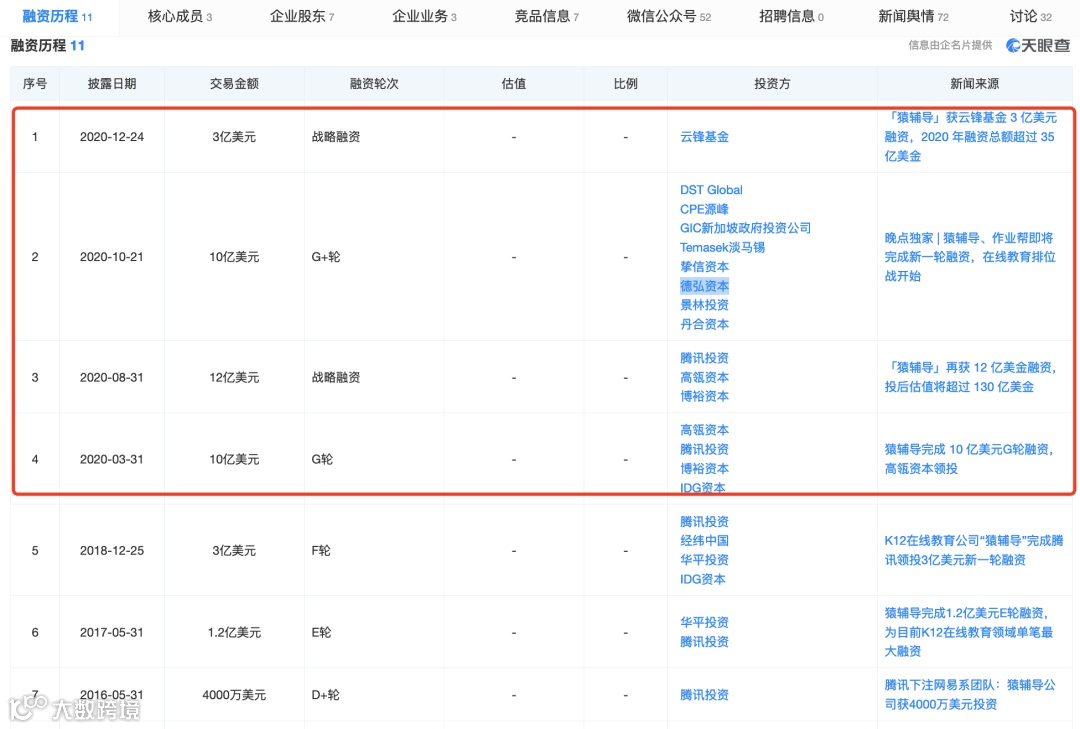This screenshot has width=1080, height=729.
Task: Open 高瓴资本 in the 2020-08-31 row
Action: [x=704, y=377]
